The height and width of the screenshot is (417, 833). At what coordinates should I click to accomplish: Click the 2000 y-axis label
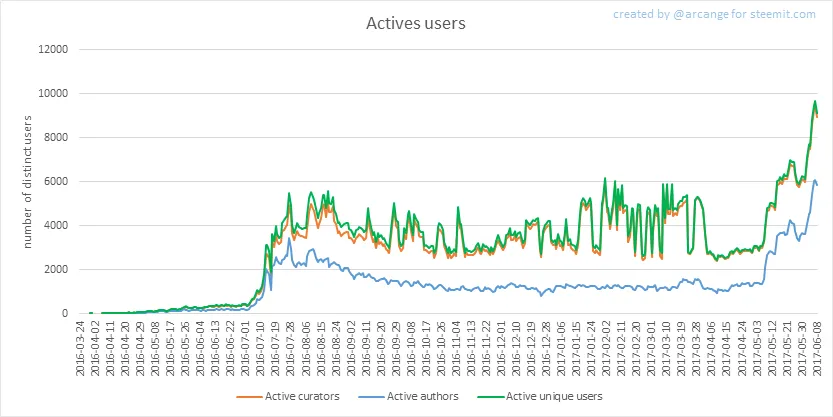[x=58, y=270]
